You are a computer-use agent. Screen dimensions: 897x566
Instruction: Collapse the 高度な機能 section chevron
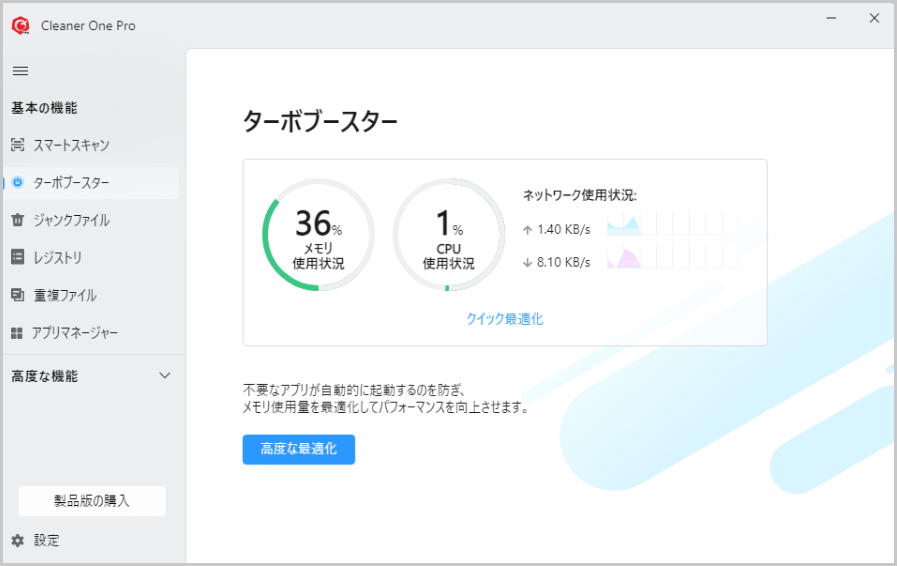[x=165, y=376]
